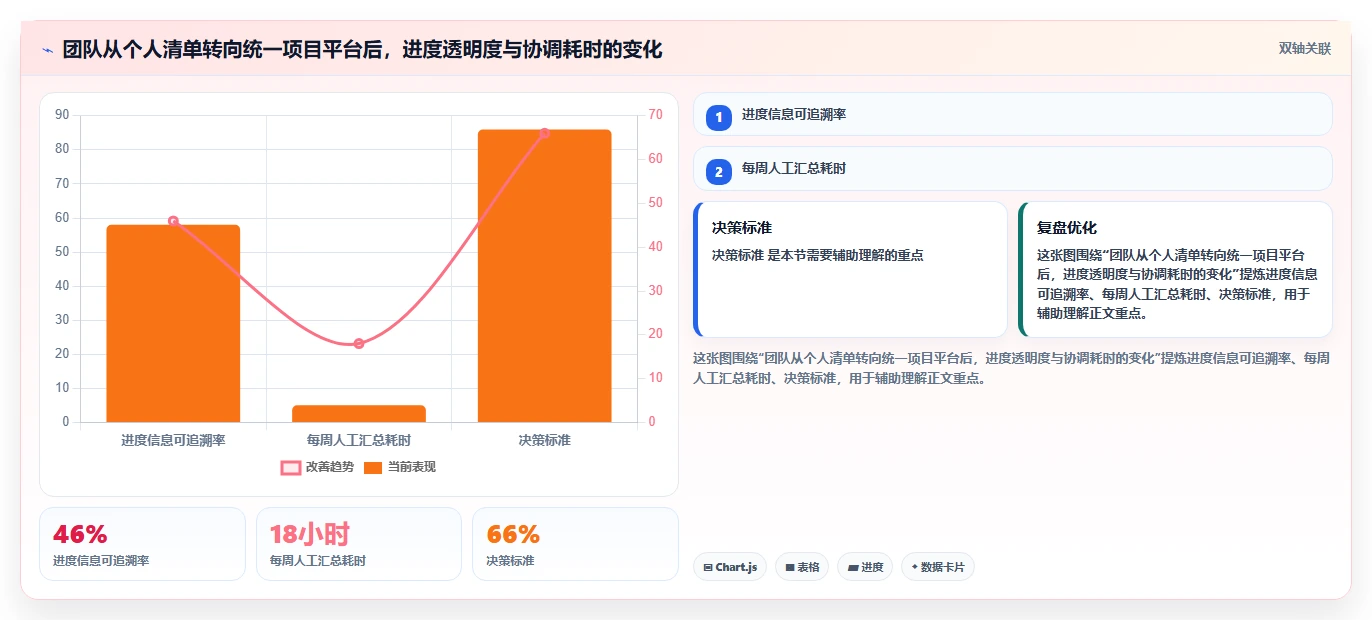Click the 决策标准 card heading
1372x620 pixels.
pyautogui.click(x=742, y=228)
